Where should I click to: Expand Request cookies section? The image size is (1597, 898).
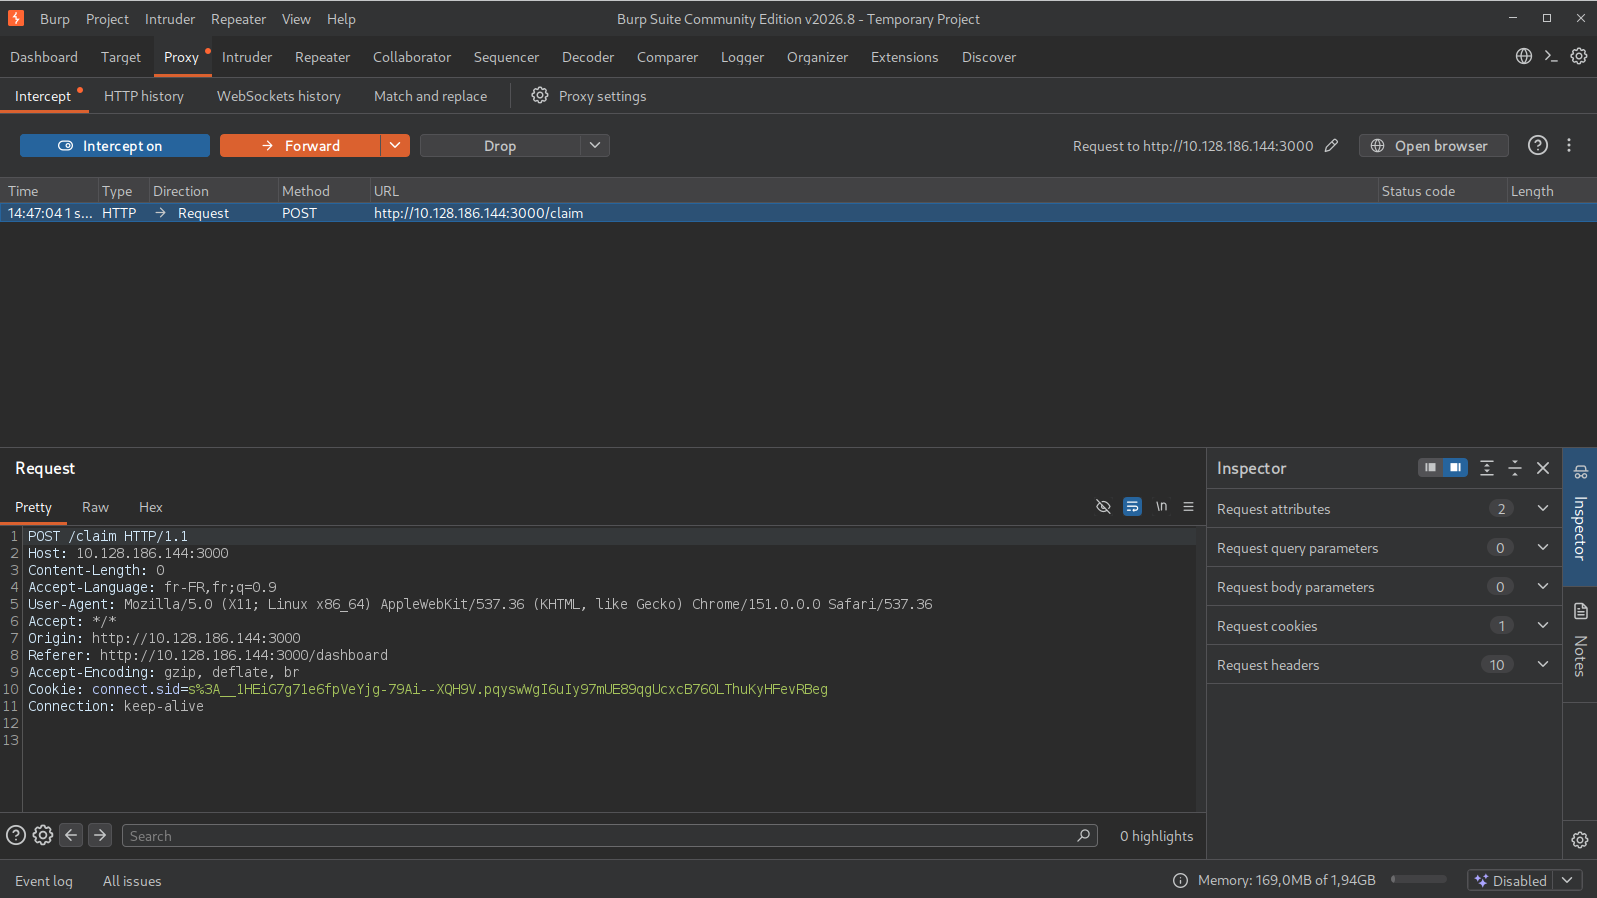[1384, 626]
